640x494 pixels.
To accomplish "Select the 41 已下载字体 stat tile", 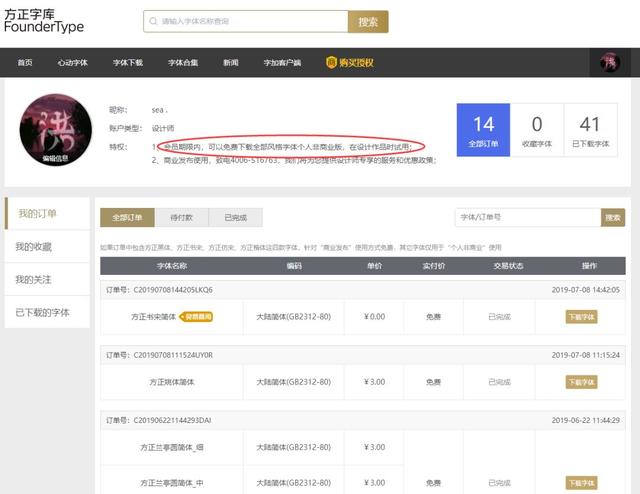I will click(x=590, y=130).
